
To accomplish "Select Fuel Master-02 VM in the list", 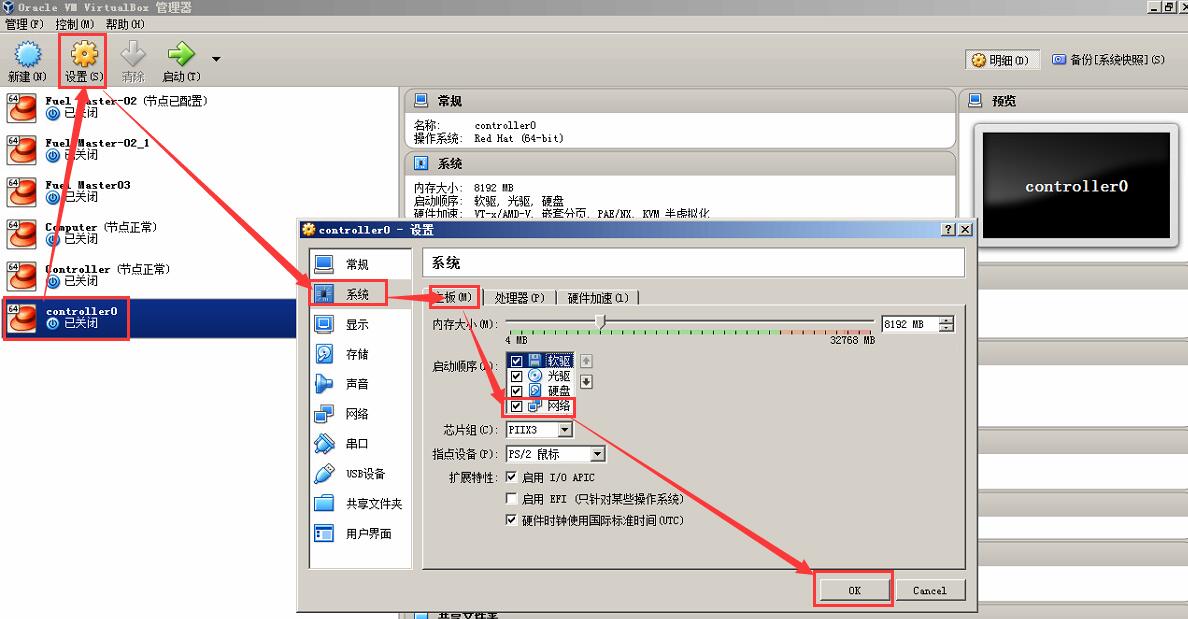I will (199, 108).
